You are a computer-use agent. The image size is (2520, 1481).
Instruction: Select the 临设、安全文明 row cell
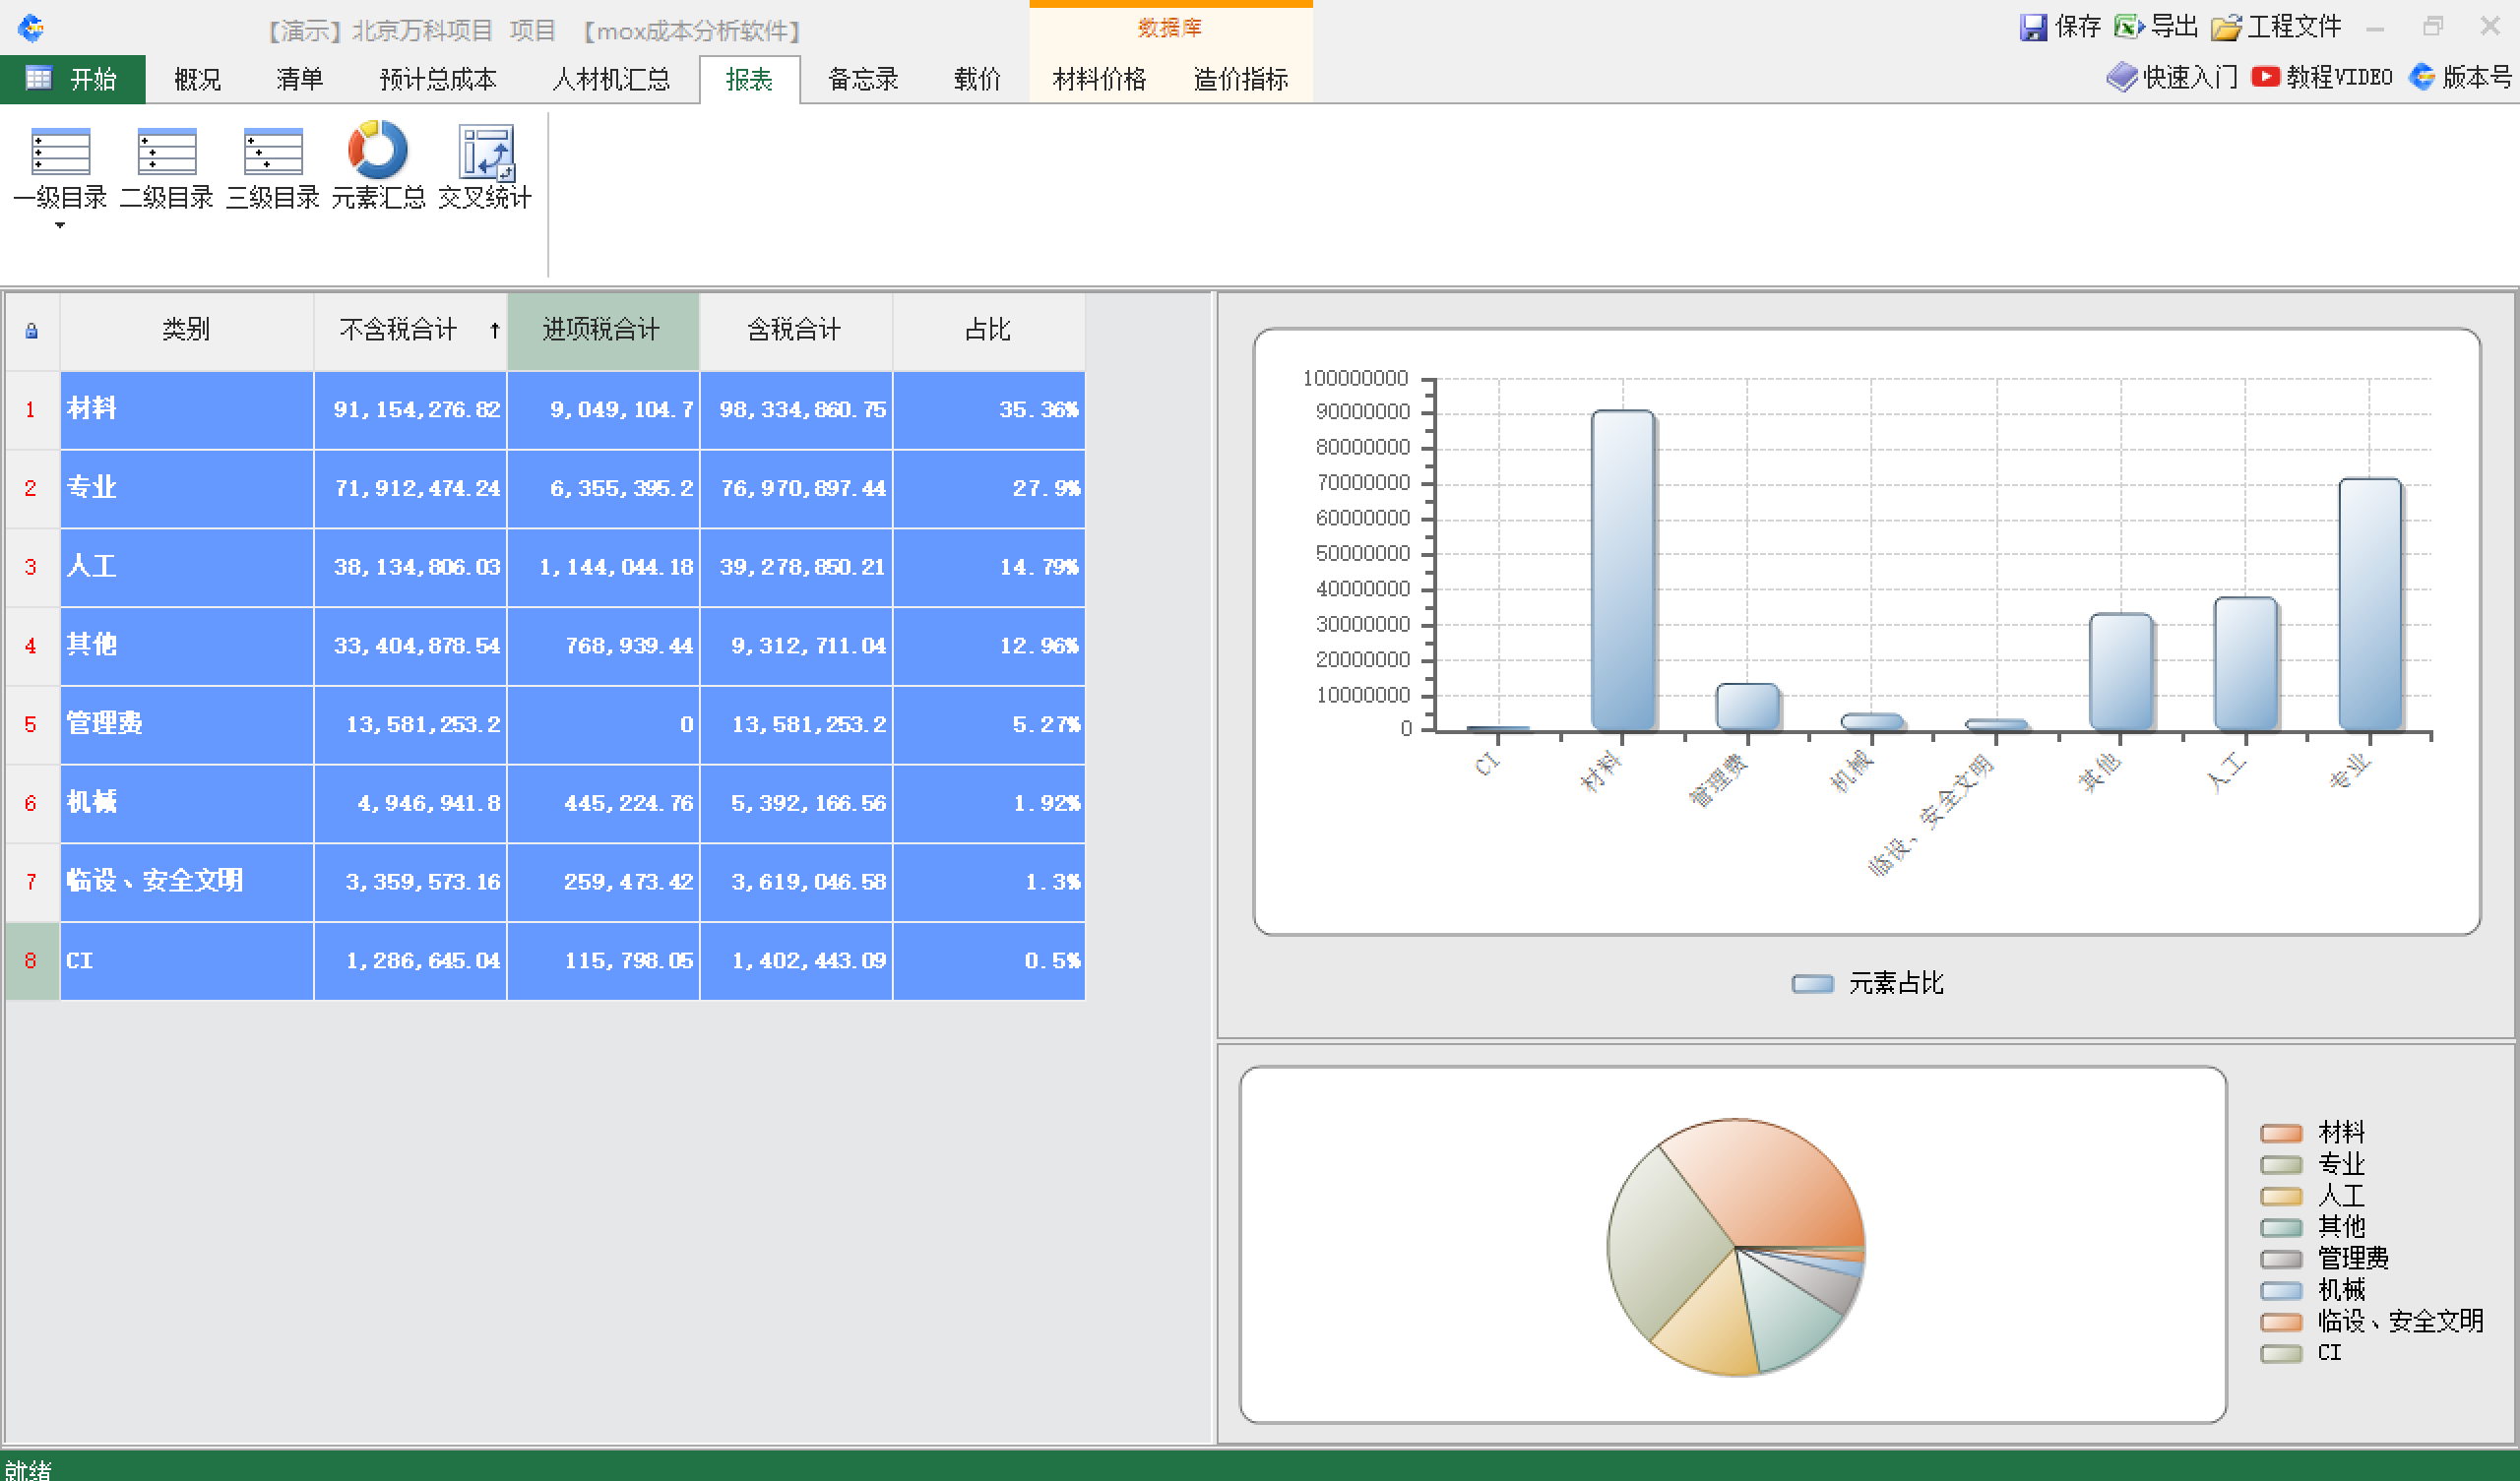point(187,882)
